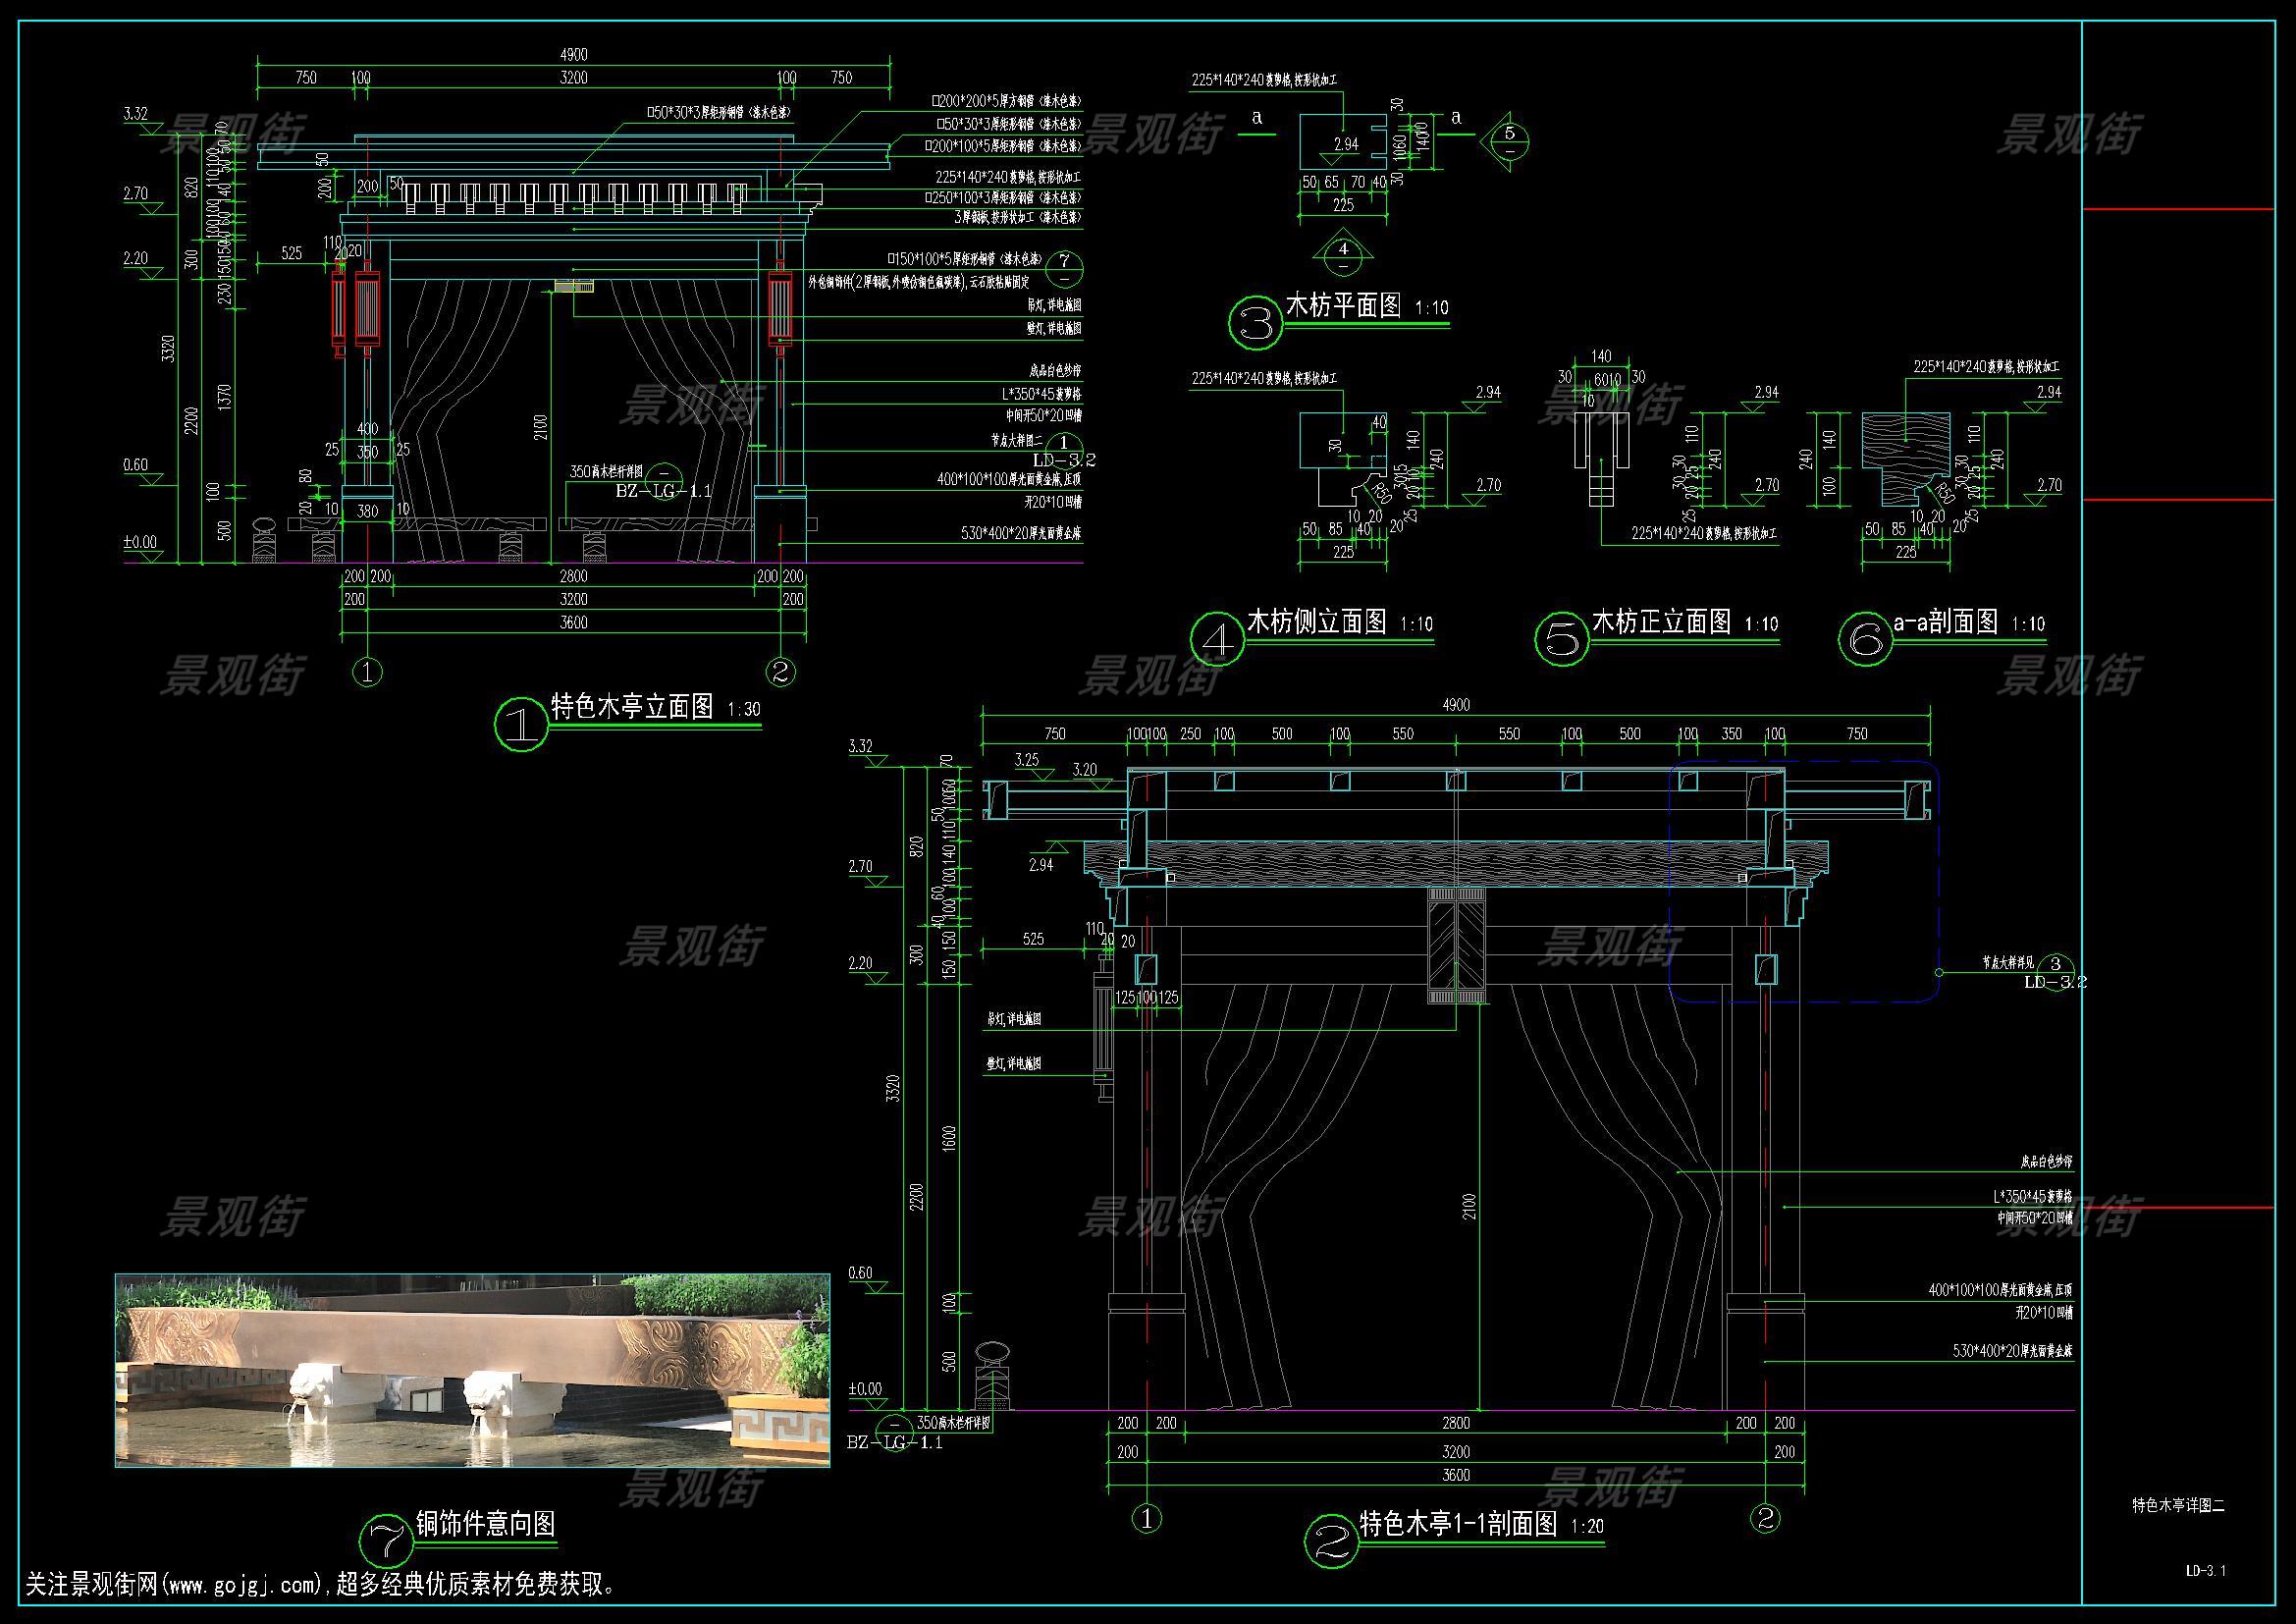Click the 特色木亭立面图 title text
This screenshot has height=1624, width=2296.
[632, 707]
